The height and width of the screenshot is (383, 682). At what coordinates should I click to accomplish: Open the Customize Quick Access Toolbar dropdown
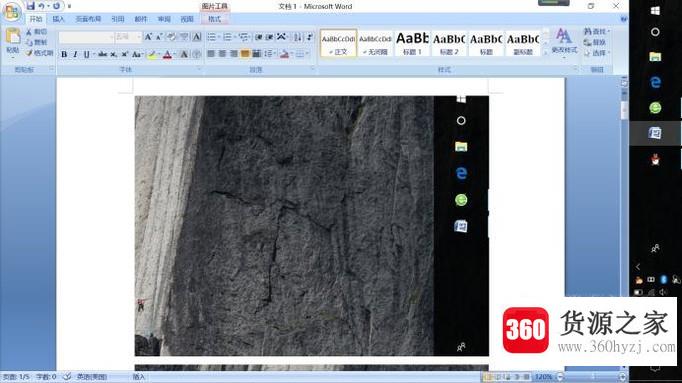(x=69, y=7)
